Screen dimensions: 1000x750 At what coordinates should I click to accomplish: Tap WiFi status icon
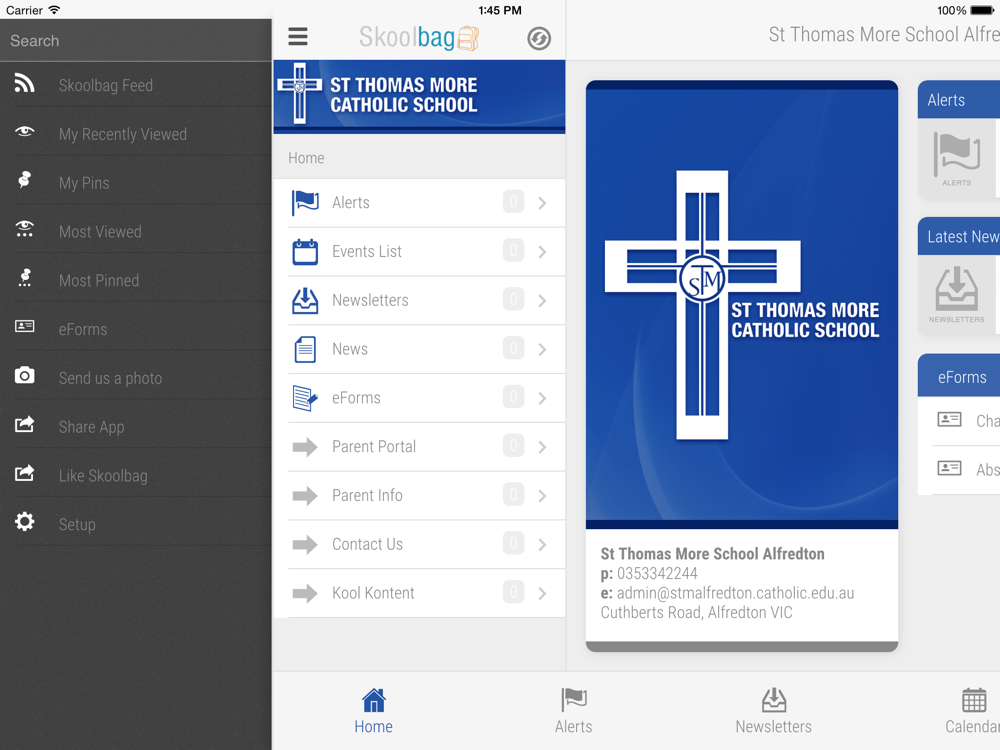[x=54, y=10]
